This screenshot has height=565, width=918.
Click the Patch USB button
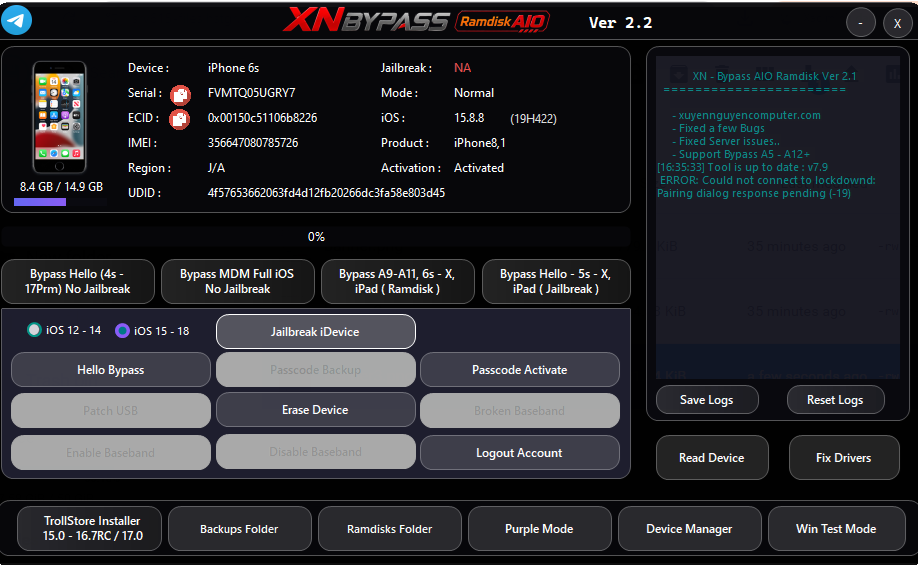(111, 410)
